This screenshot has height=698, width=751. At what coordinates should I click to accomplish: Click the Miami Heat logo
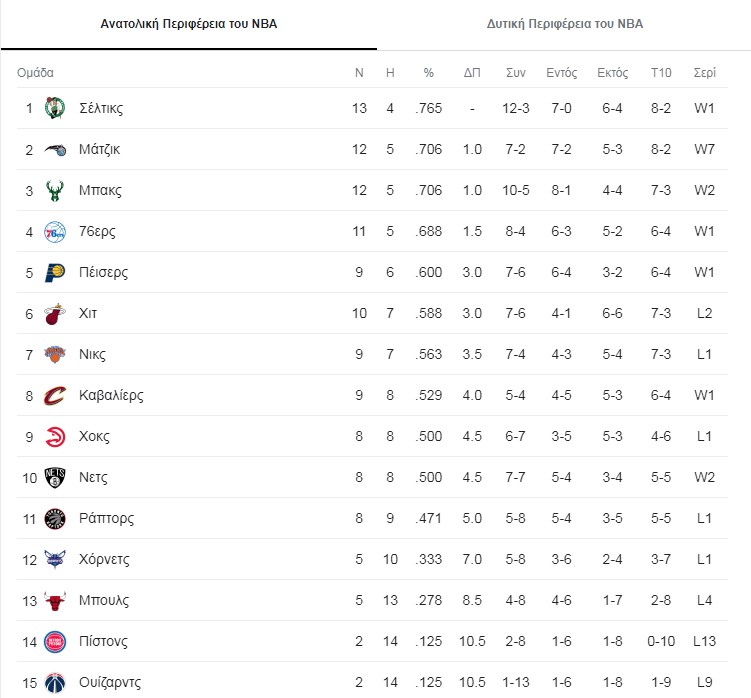click(55, 313)
